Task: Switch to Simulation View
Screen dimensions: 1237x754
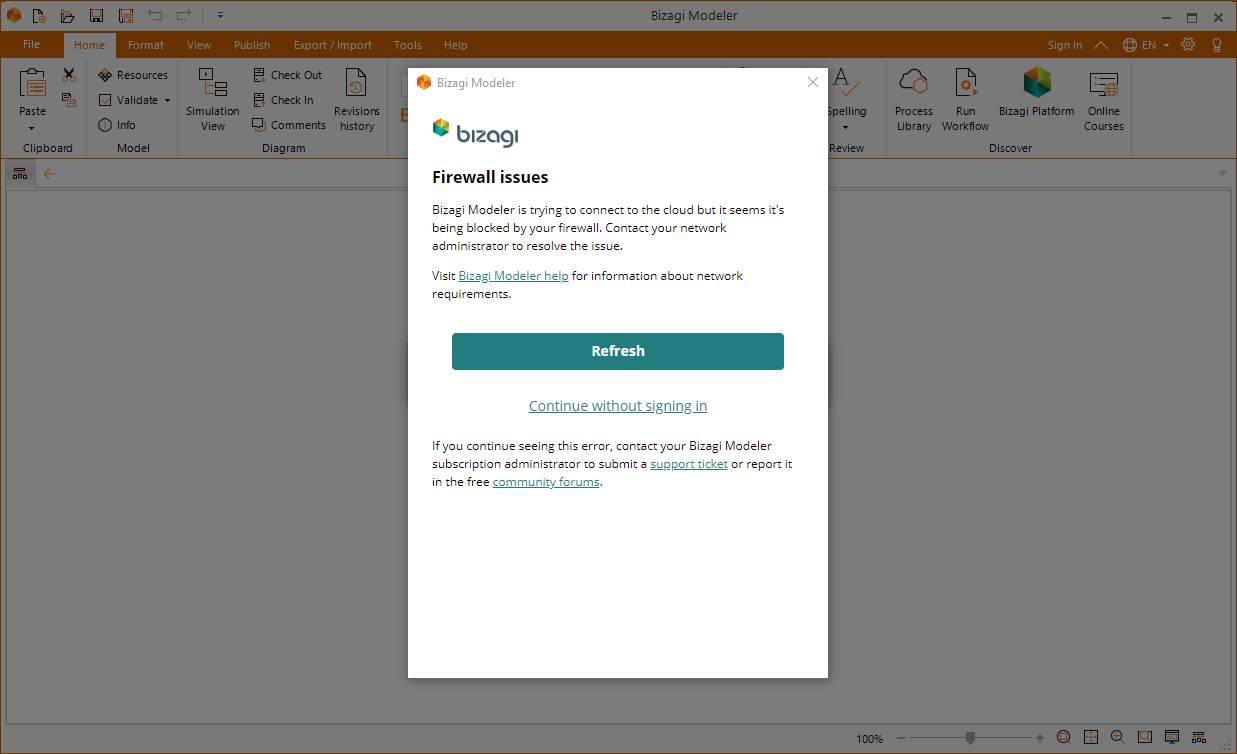Action: click(x=213, y=99)
